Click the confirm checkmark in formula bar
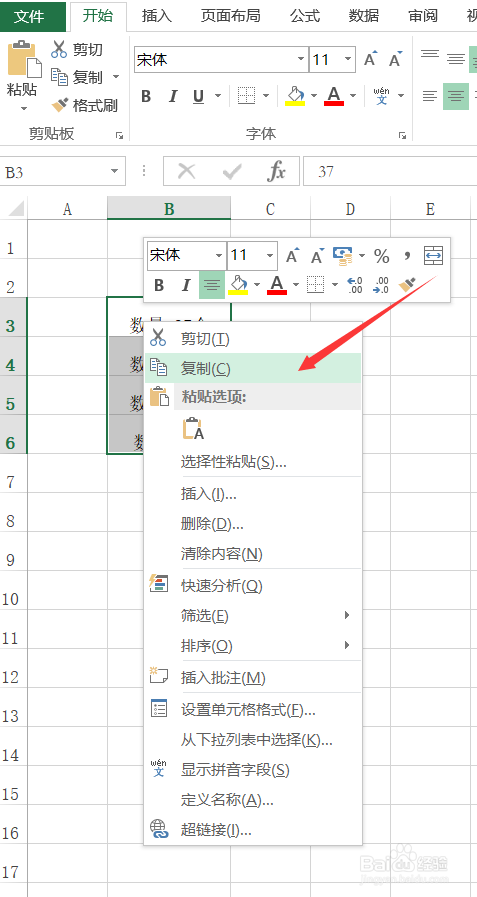The width and height of the screenshot is (477, 897). pos(232,171)
